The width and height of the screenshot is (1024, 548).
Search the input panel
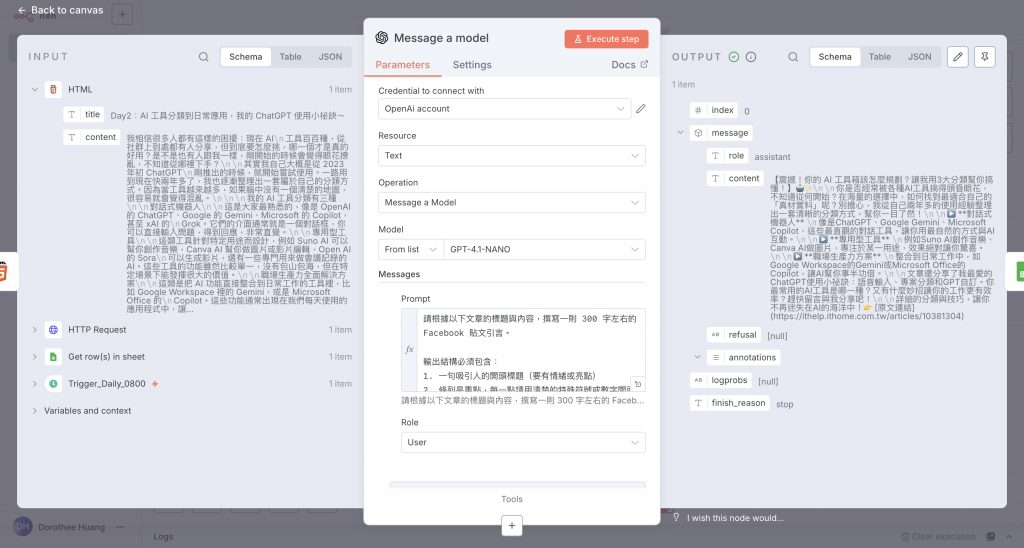coord(204,57)
